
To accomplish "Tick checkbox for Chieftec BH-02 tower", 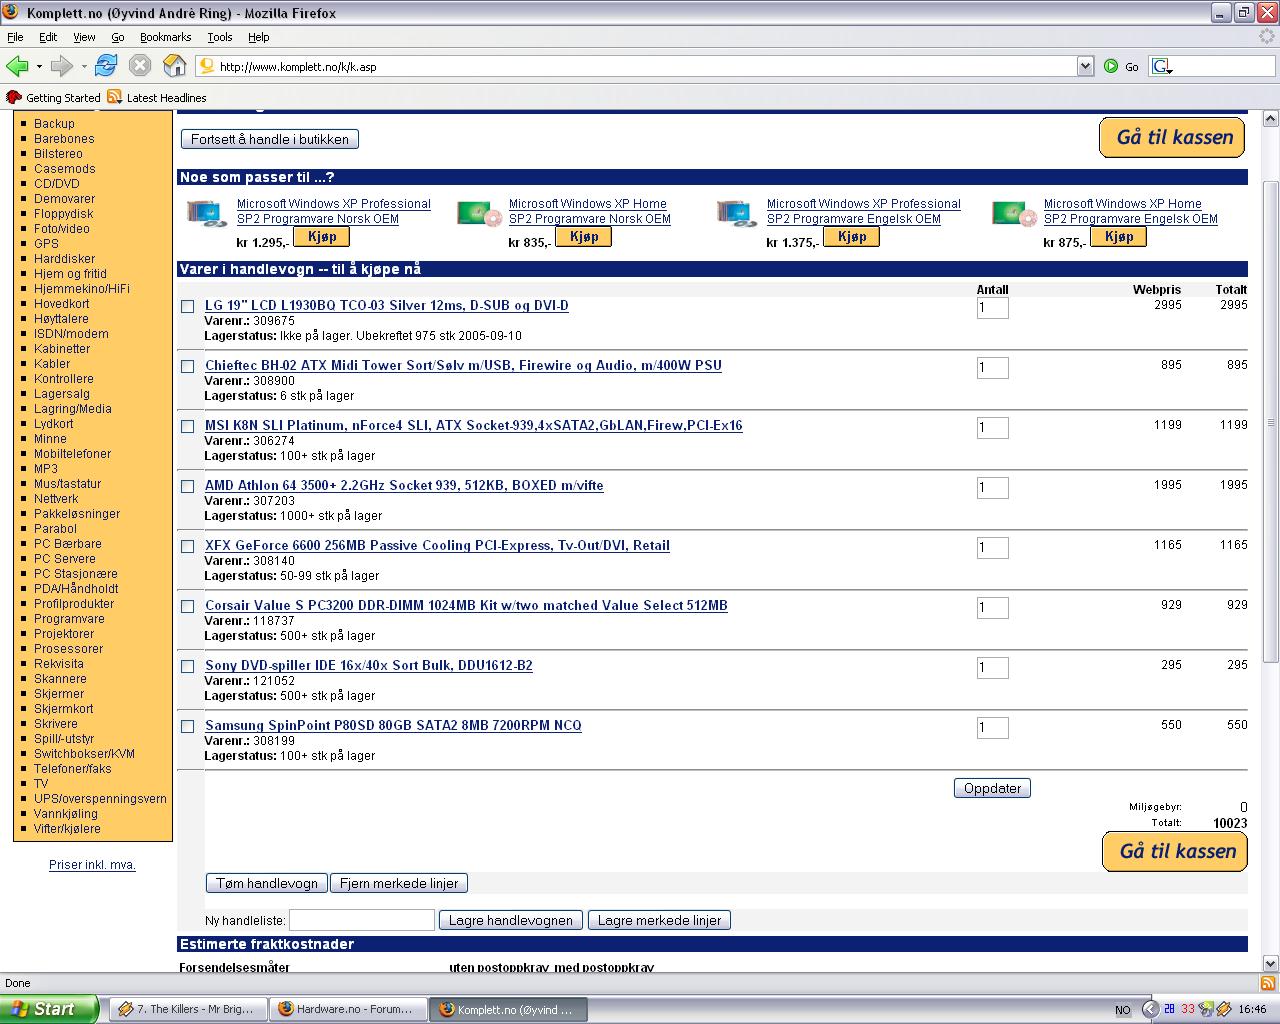I will [187, 366].
